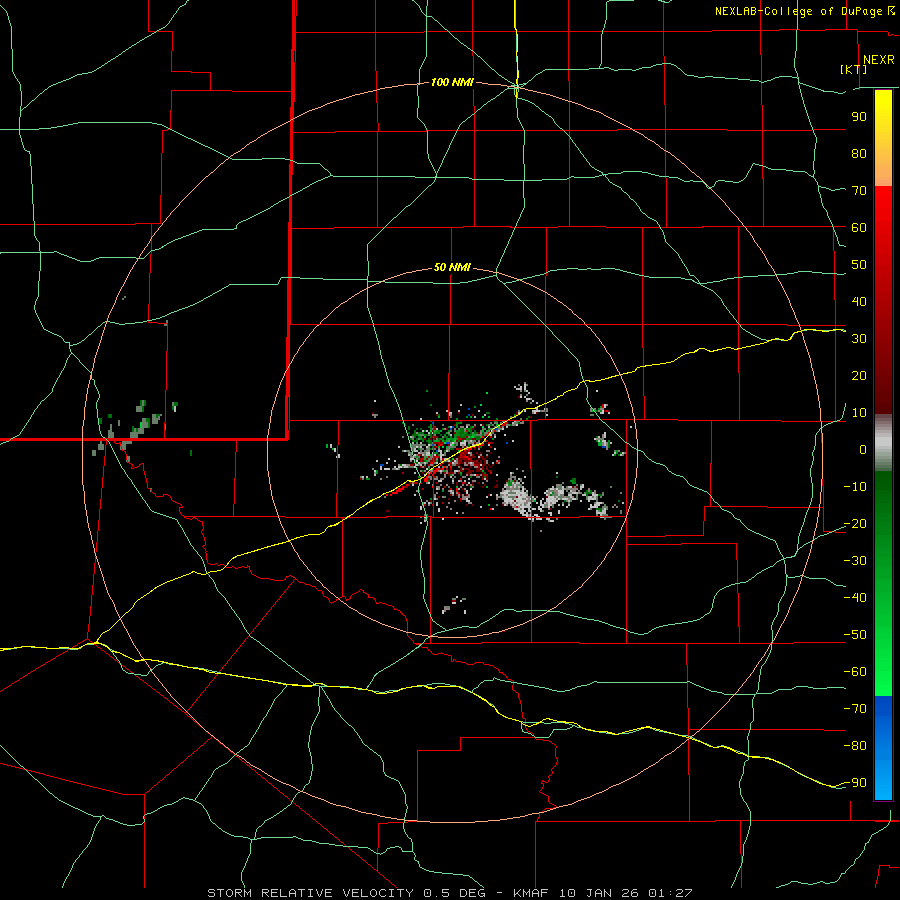Select the -30 scale label
The width and height of the screenshot is (900, 900).
click(855, 561)
